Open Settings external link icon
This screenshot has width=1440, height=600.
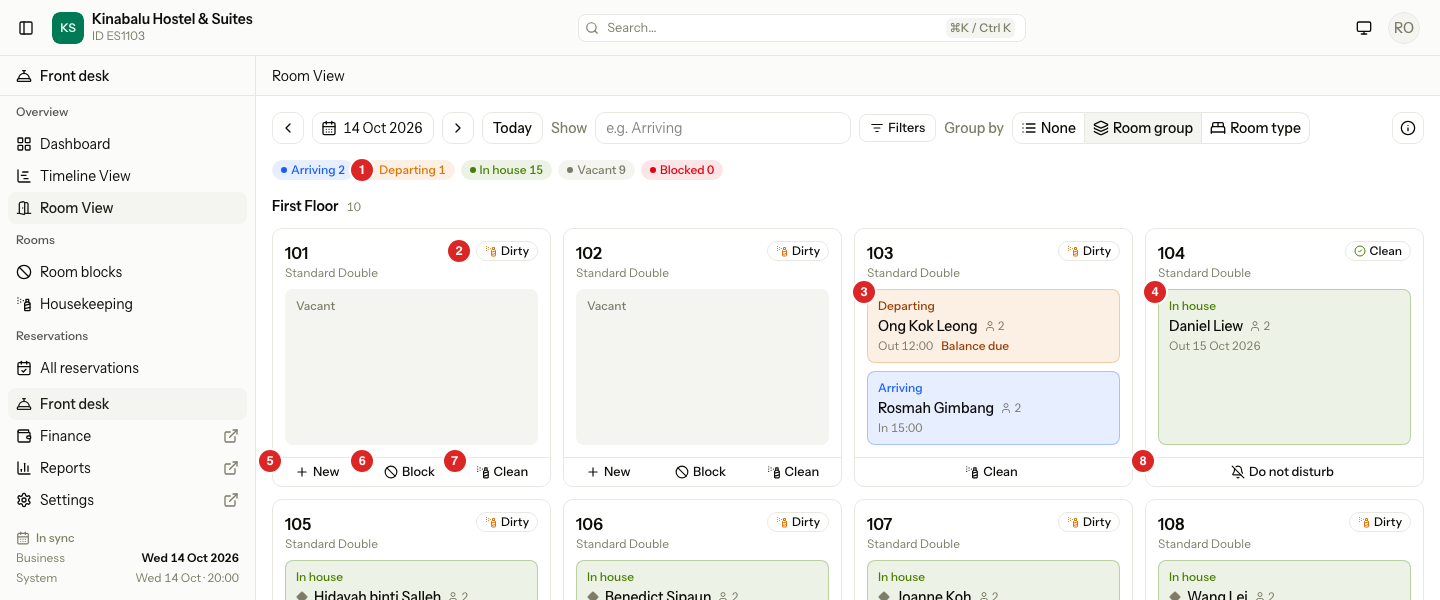[x=231, y=500]
